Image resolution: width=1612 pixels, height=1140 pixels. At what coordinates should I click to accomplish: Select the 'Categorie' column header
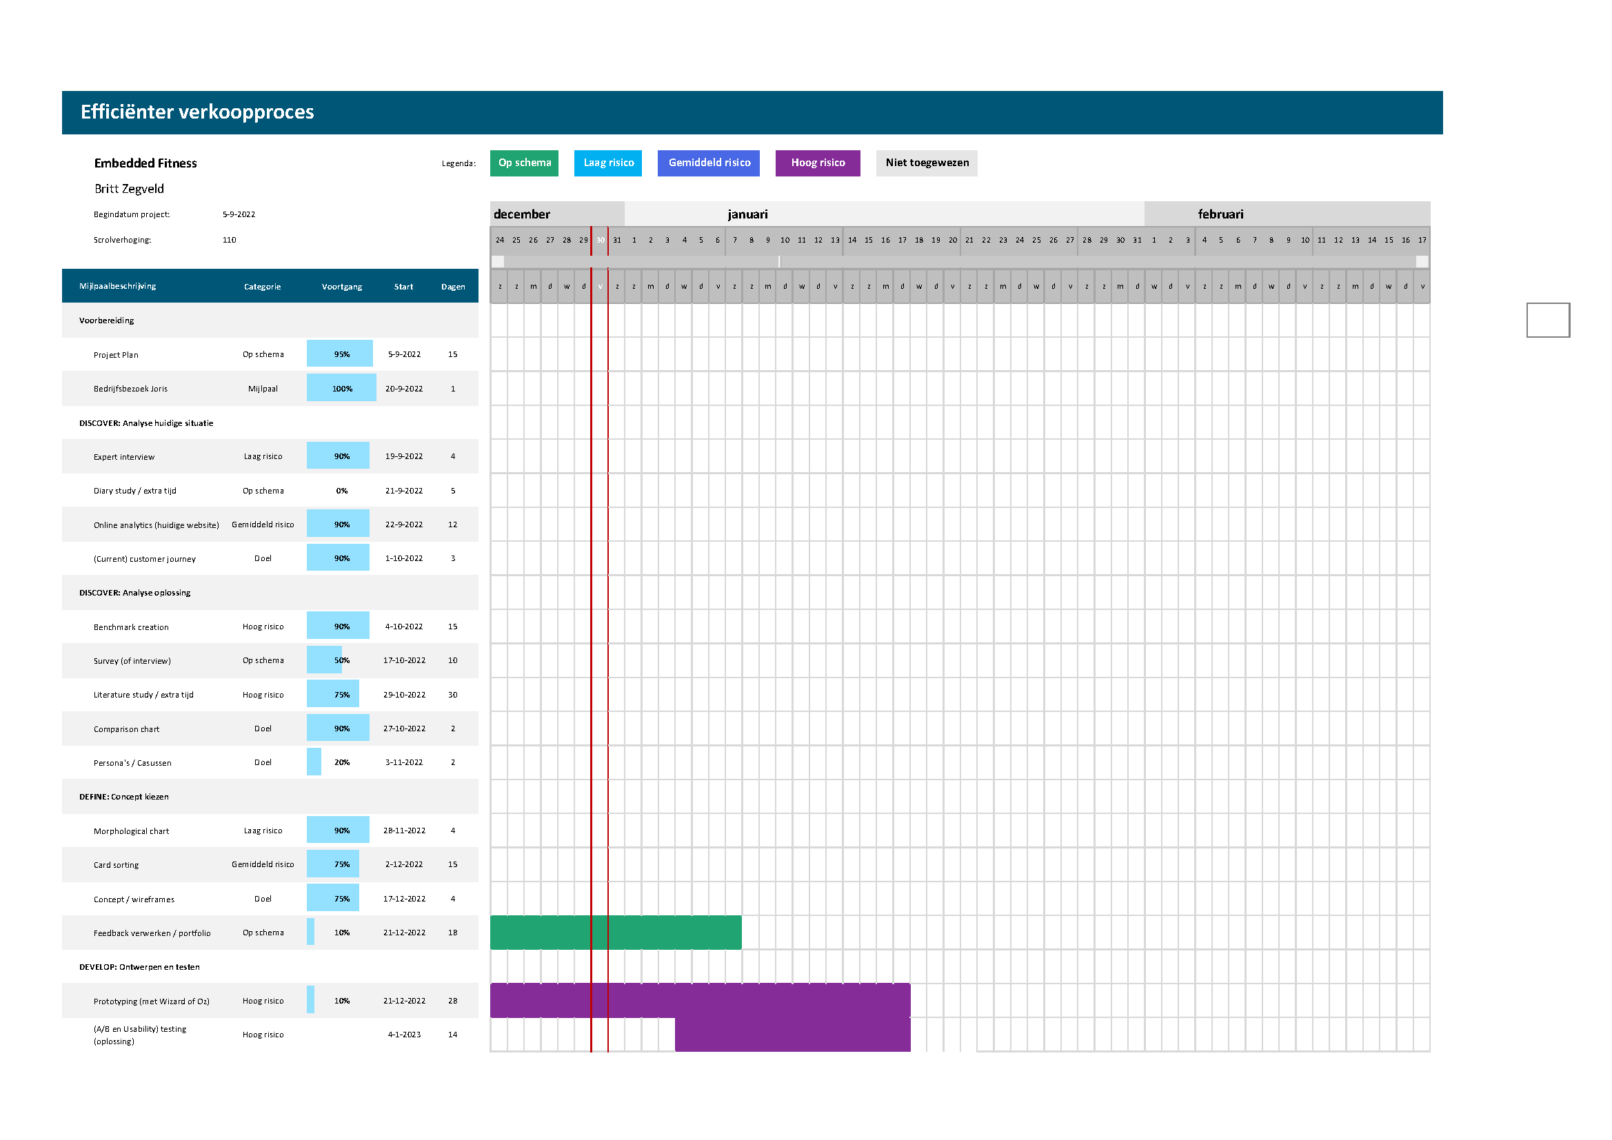click(x=262, y=287)
